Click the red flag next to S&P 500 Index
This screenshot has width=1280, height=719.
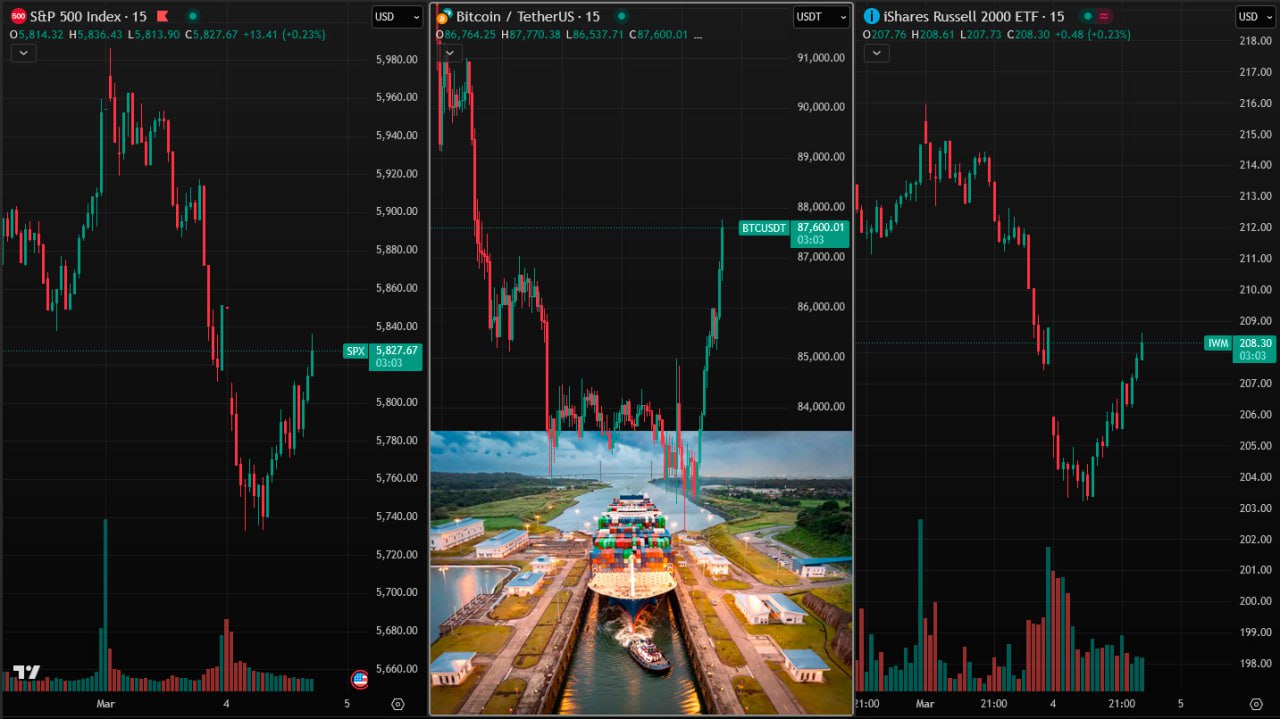click(162, 16)
